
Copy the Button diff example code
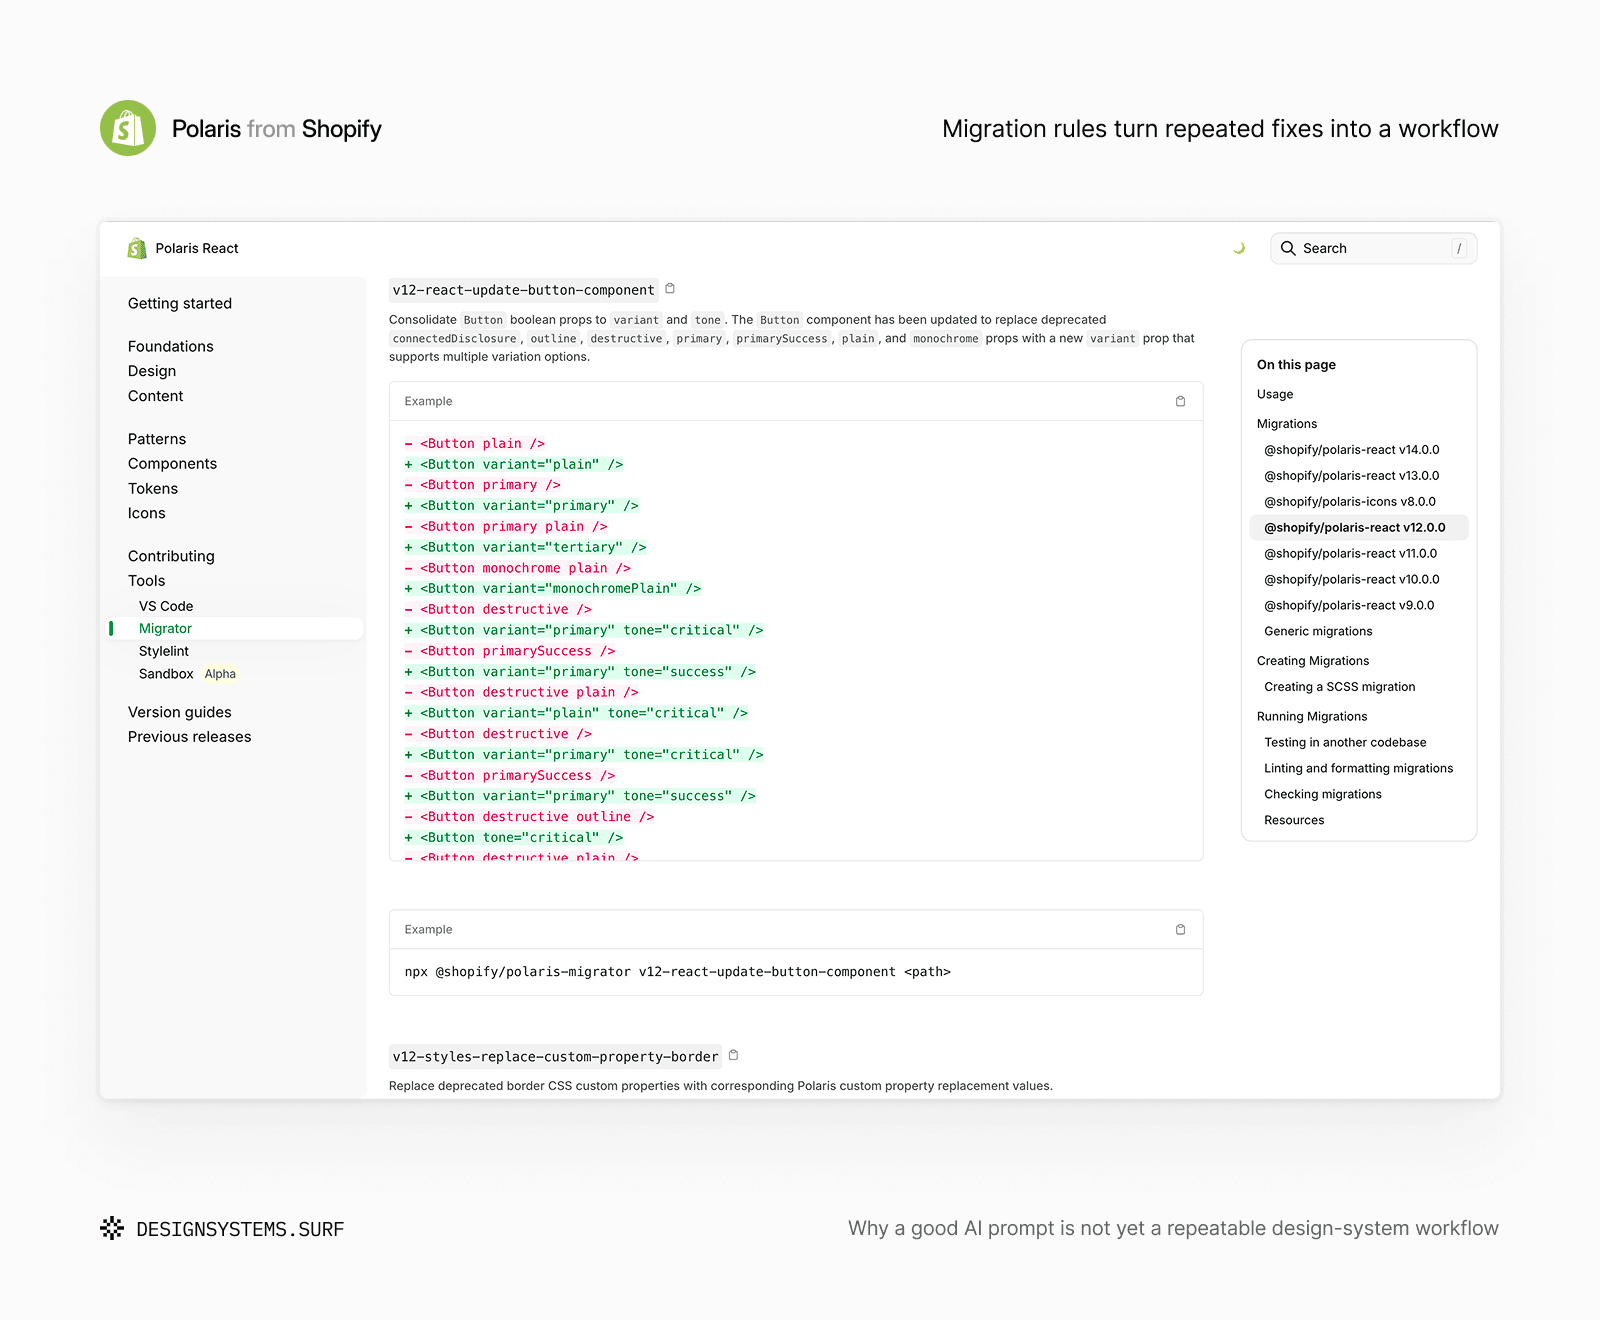tap(1180, 401)
